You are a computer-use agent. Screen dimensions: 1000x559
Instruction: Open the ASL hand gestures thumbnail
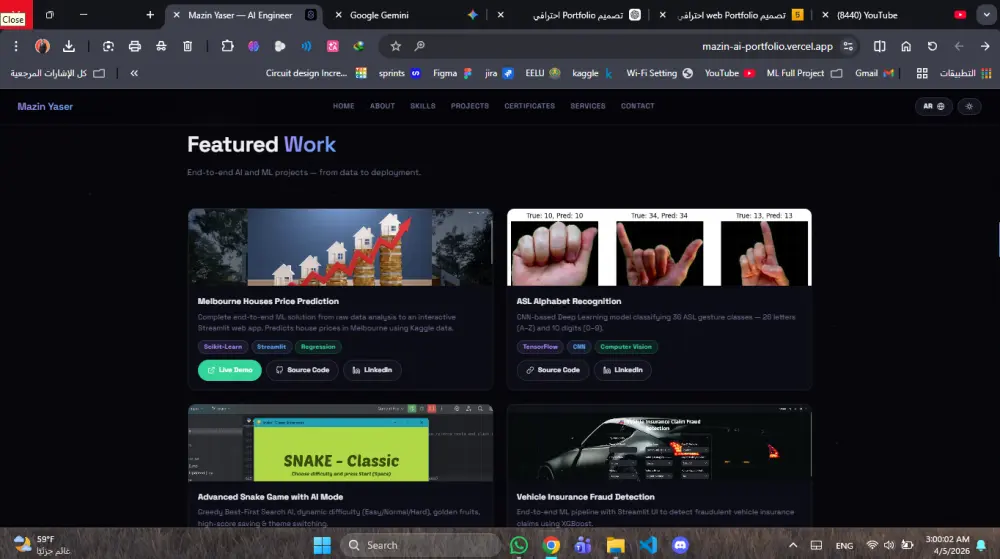(x=659, y=247)
